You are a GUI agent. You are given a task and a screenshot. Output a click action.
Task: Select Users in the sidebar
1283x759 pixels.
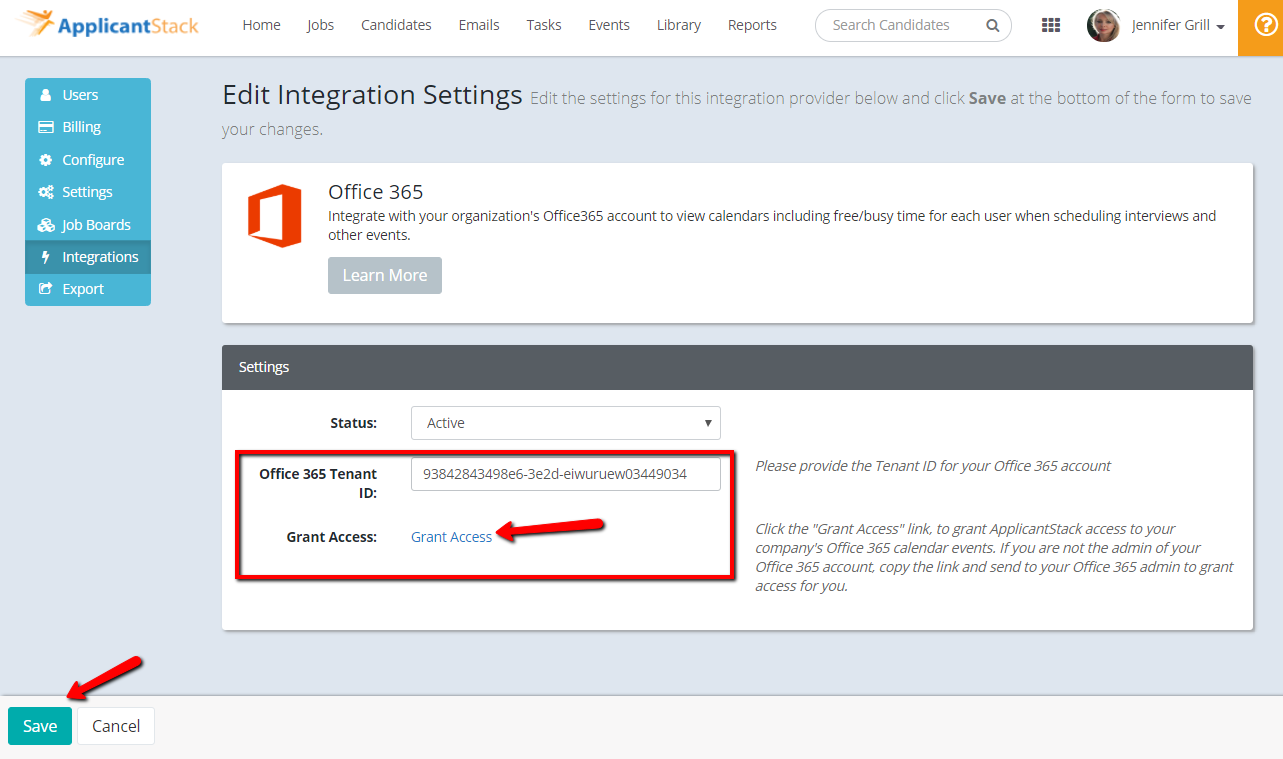coord(88,95)
